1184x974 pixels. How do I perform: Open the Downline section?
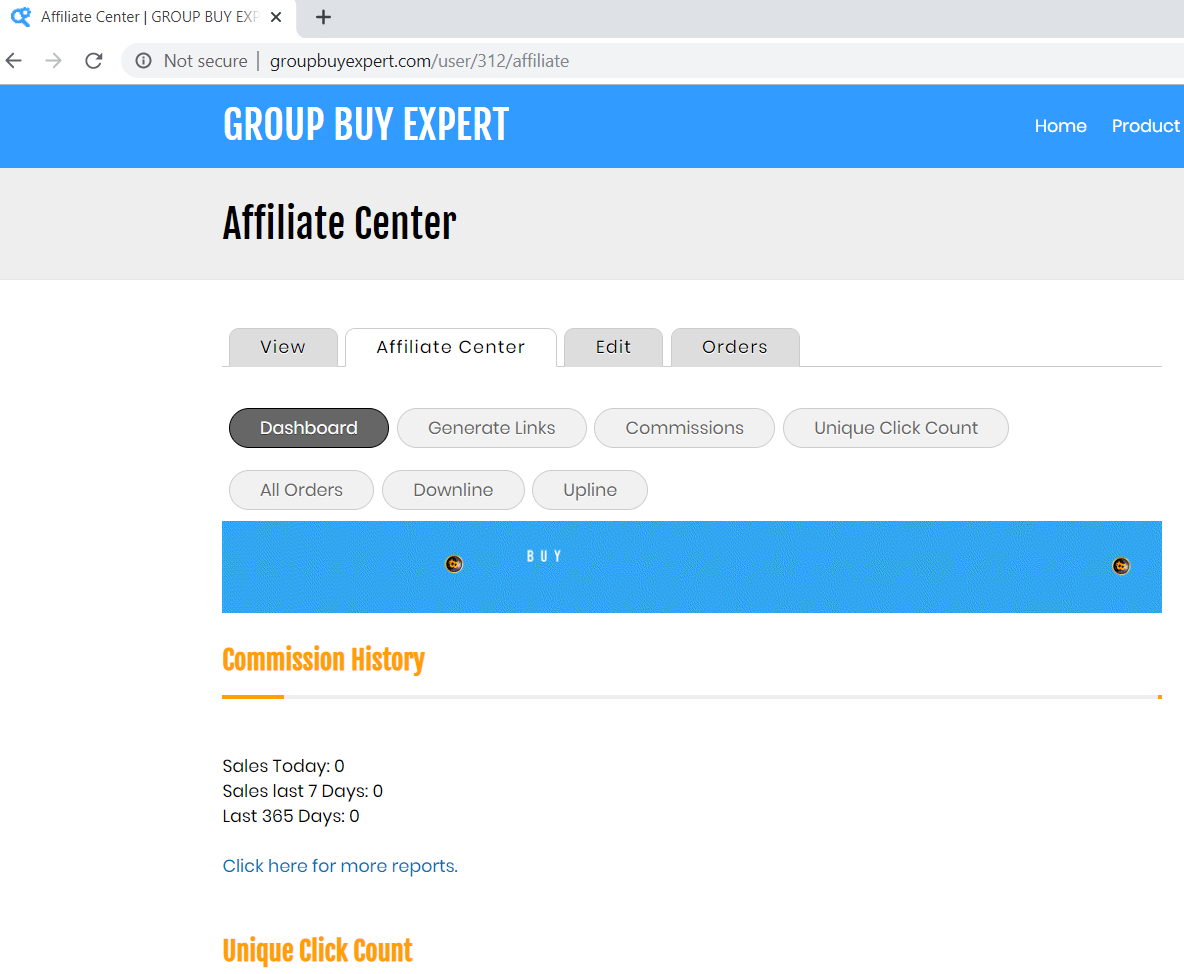click(453, 490)
